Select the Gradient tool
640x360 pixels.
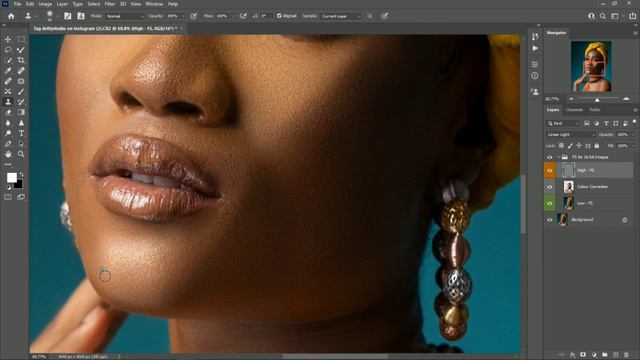pos(21,112)
